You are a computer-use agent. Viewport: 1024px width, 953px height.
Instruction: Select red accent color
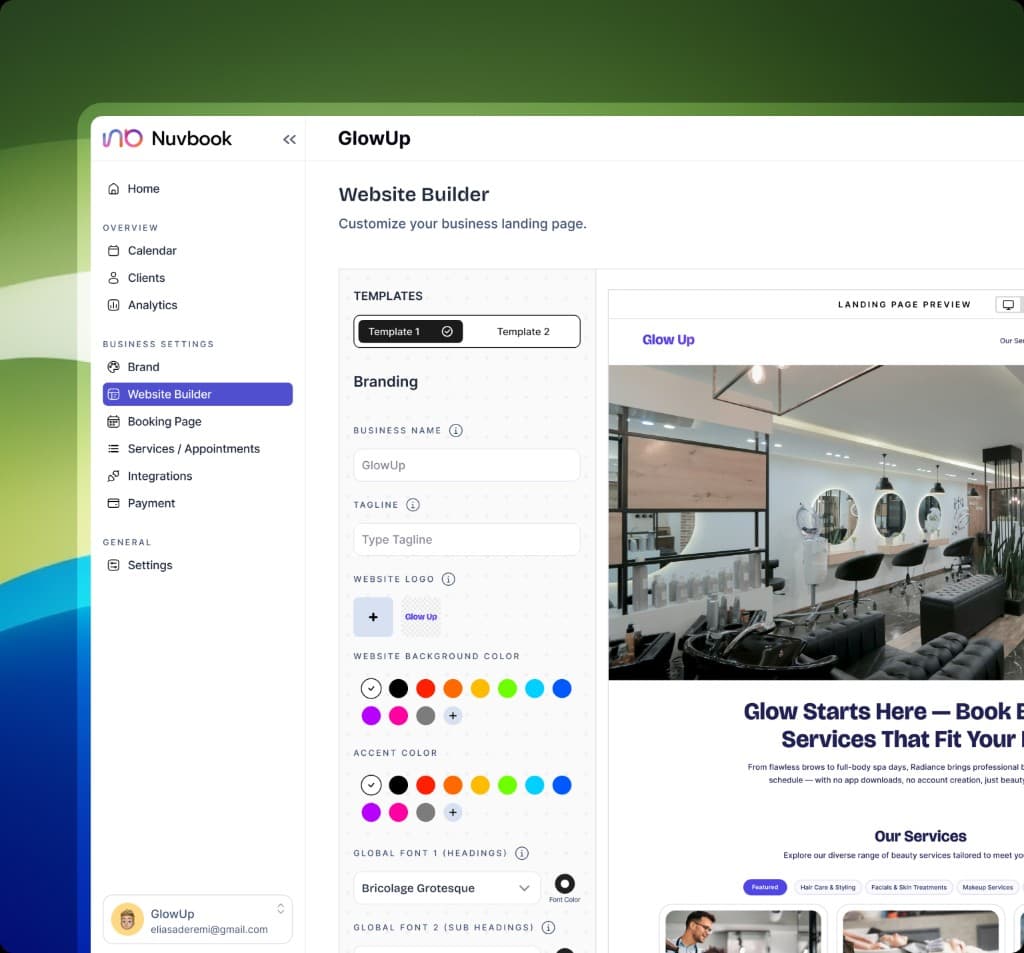pos(426,785)
